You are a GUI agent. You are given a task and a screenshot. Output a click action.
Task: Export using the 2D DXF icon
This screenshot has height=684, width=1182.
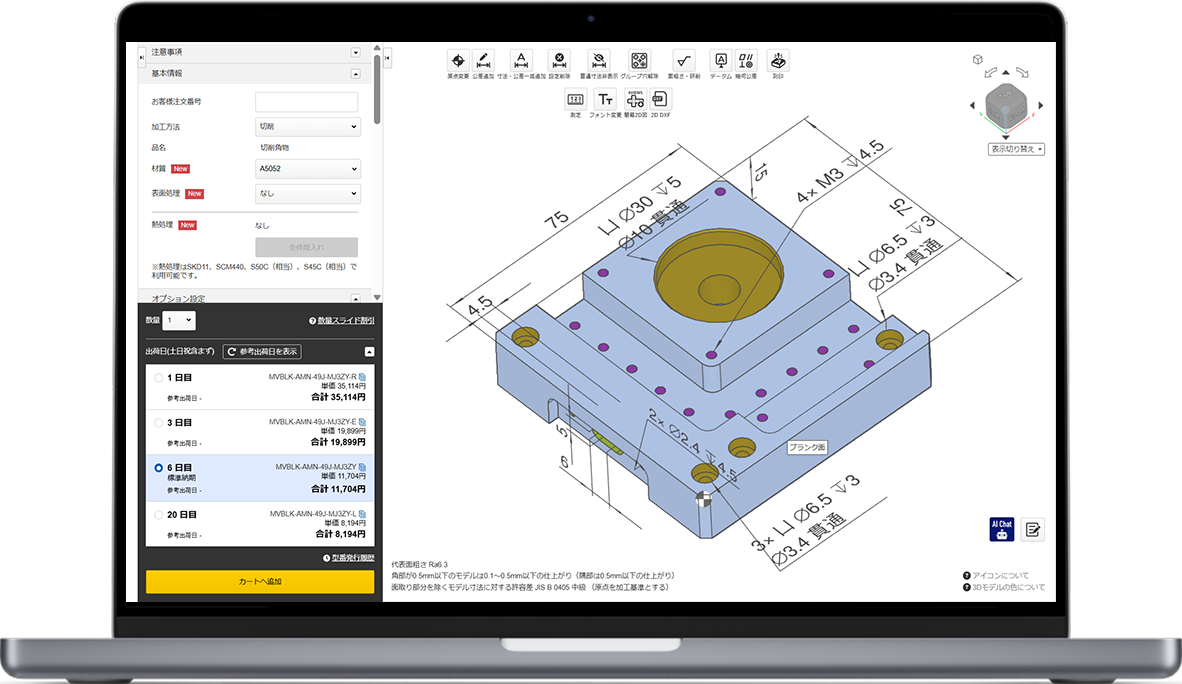coord(660,99)
